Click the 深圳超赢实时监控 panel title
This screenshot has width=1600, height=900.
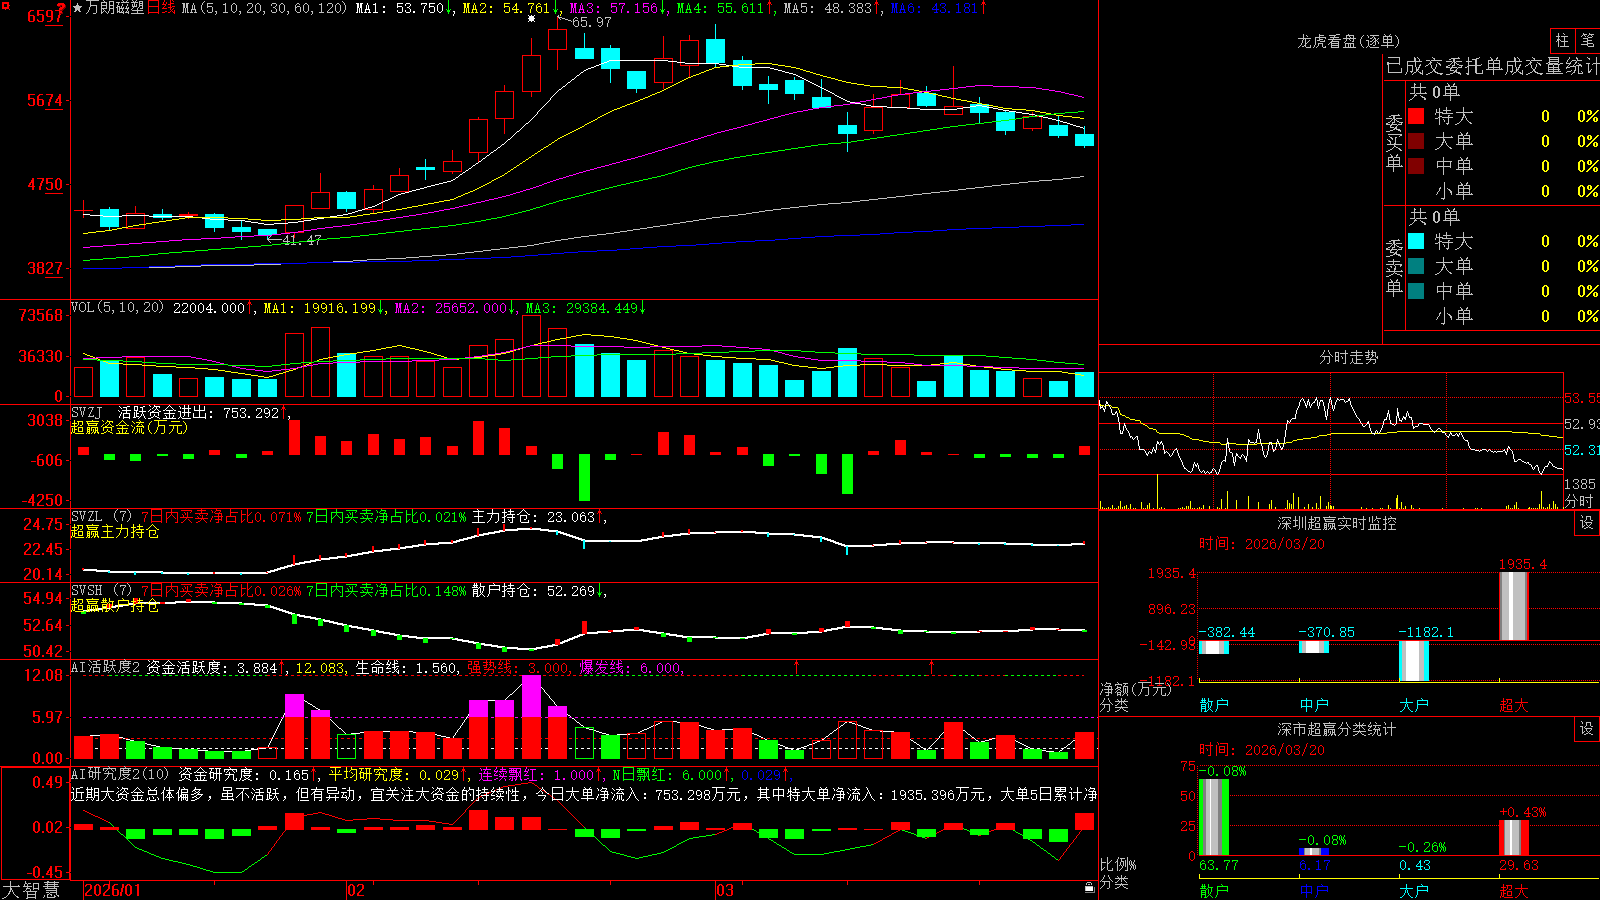tap(1336, 523)
